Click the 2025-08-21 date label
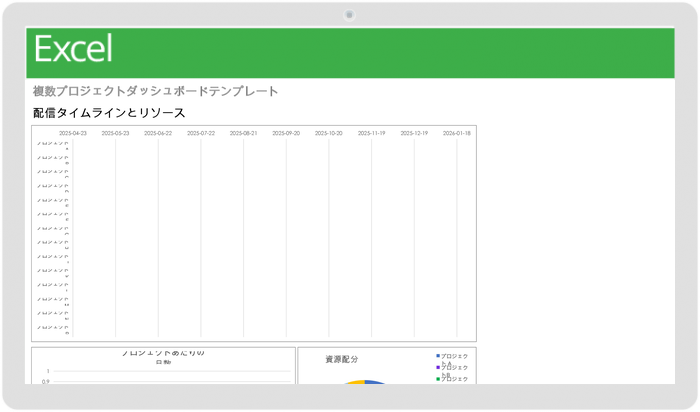The width and height of the screenshot is (700, 412). [x=243, y=133]
